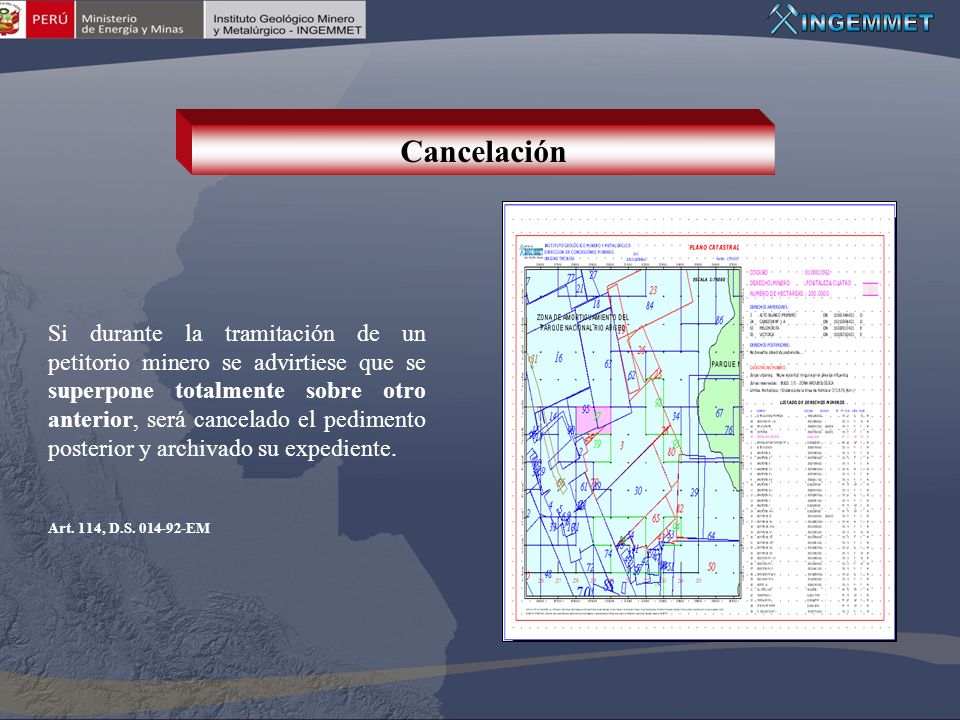Open the cadastral map thumbnail image
Screen dimensions: 960x720
[x=699, y=421]
